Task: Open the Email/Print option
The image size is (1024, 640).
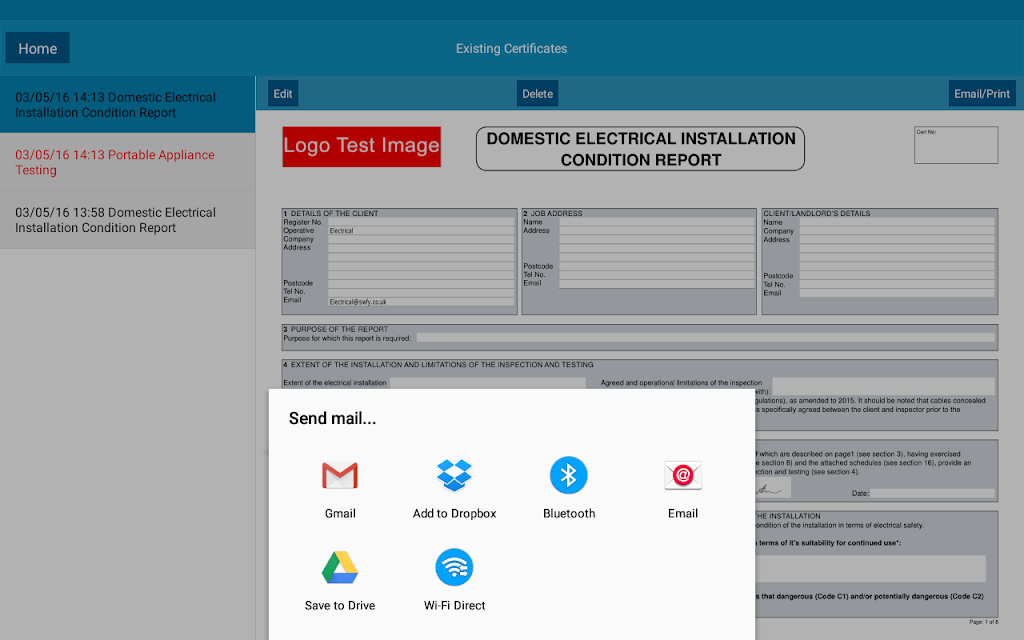Action: (982, 93)
